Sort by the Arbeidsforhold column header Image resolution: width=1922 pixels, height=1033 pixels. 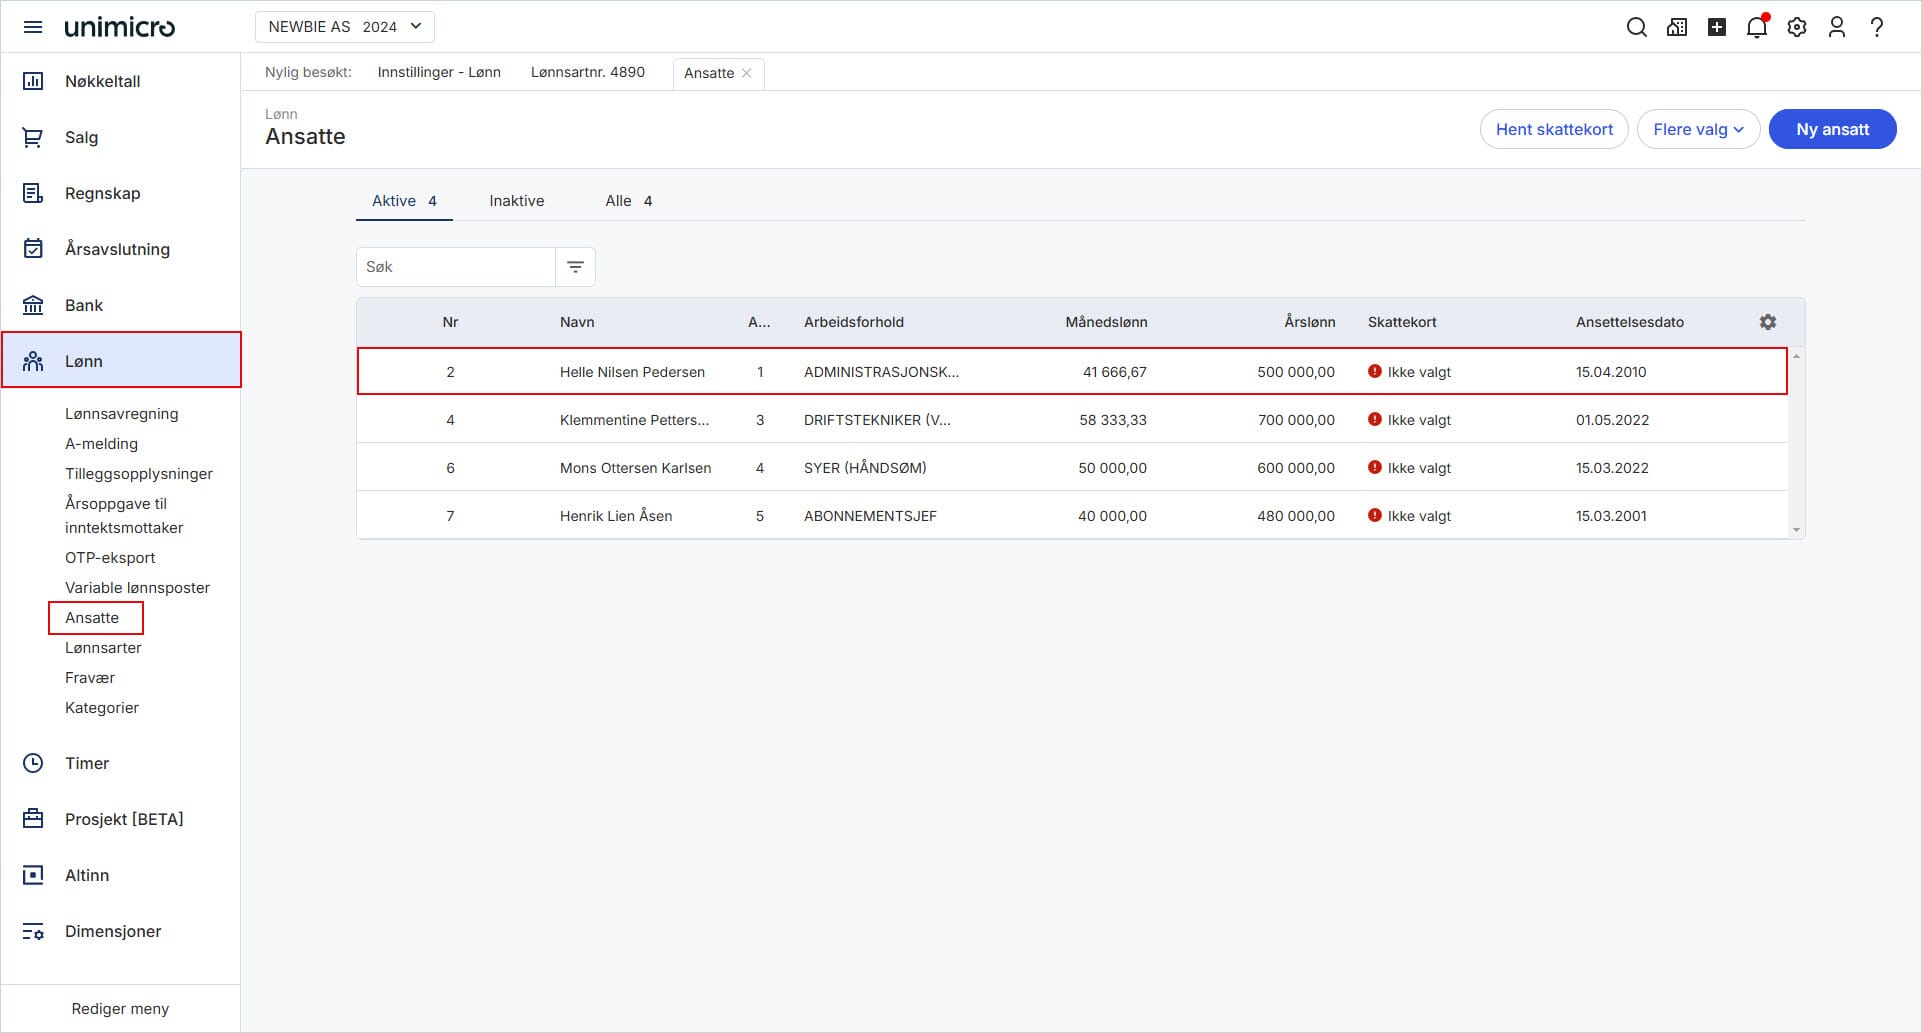point(854,322)
